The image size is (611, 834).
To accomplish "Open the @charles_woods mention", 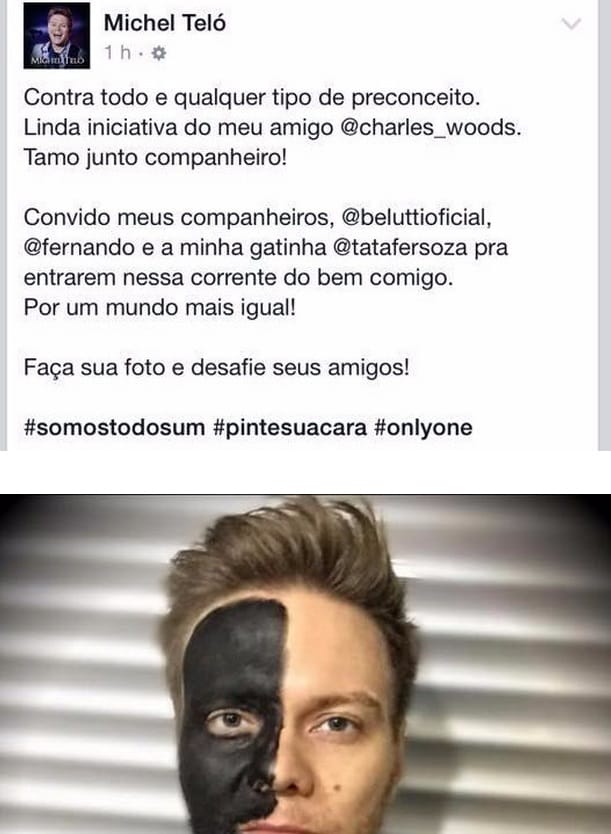I will [x=430, y=128].
